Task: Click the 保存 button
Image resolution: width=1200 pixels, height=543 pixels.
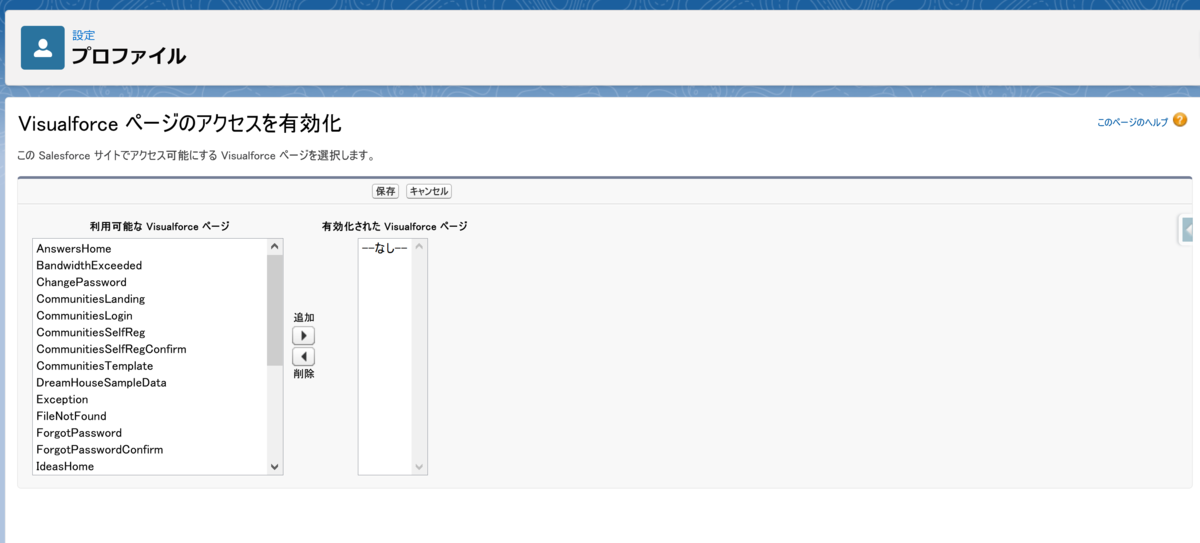Action: click(385, 191)
